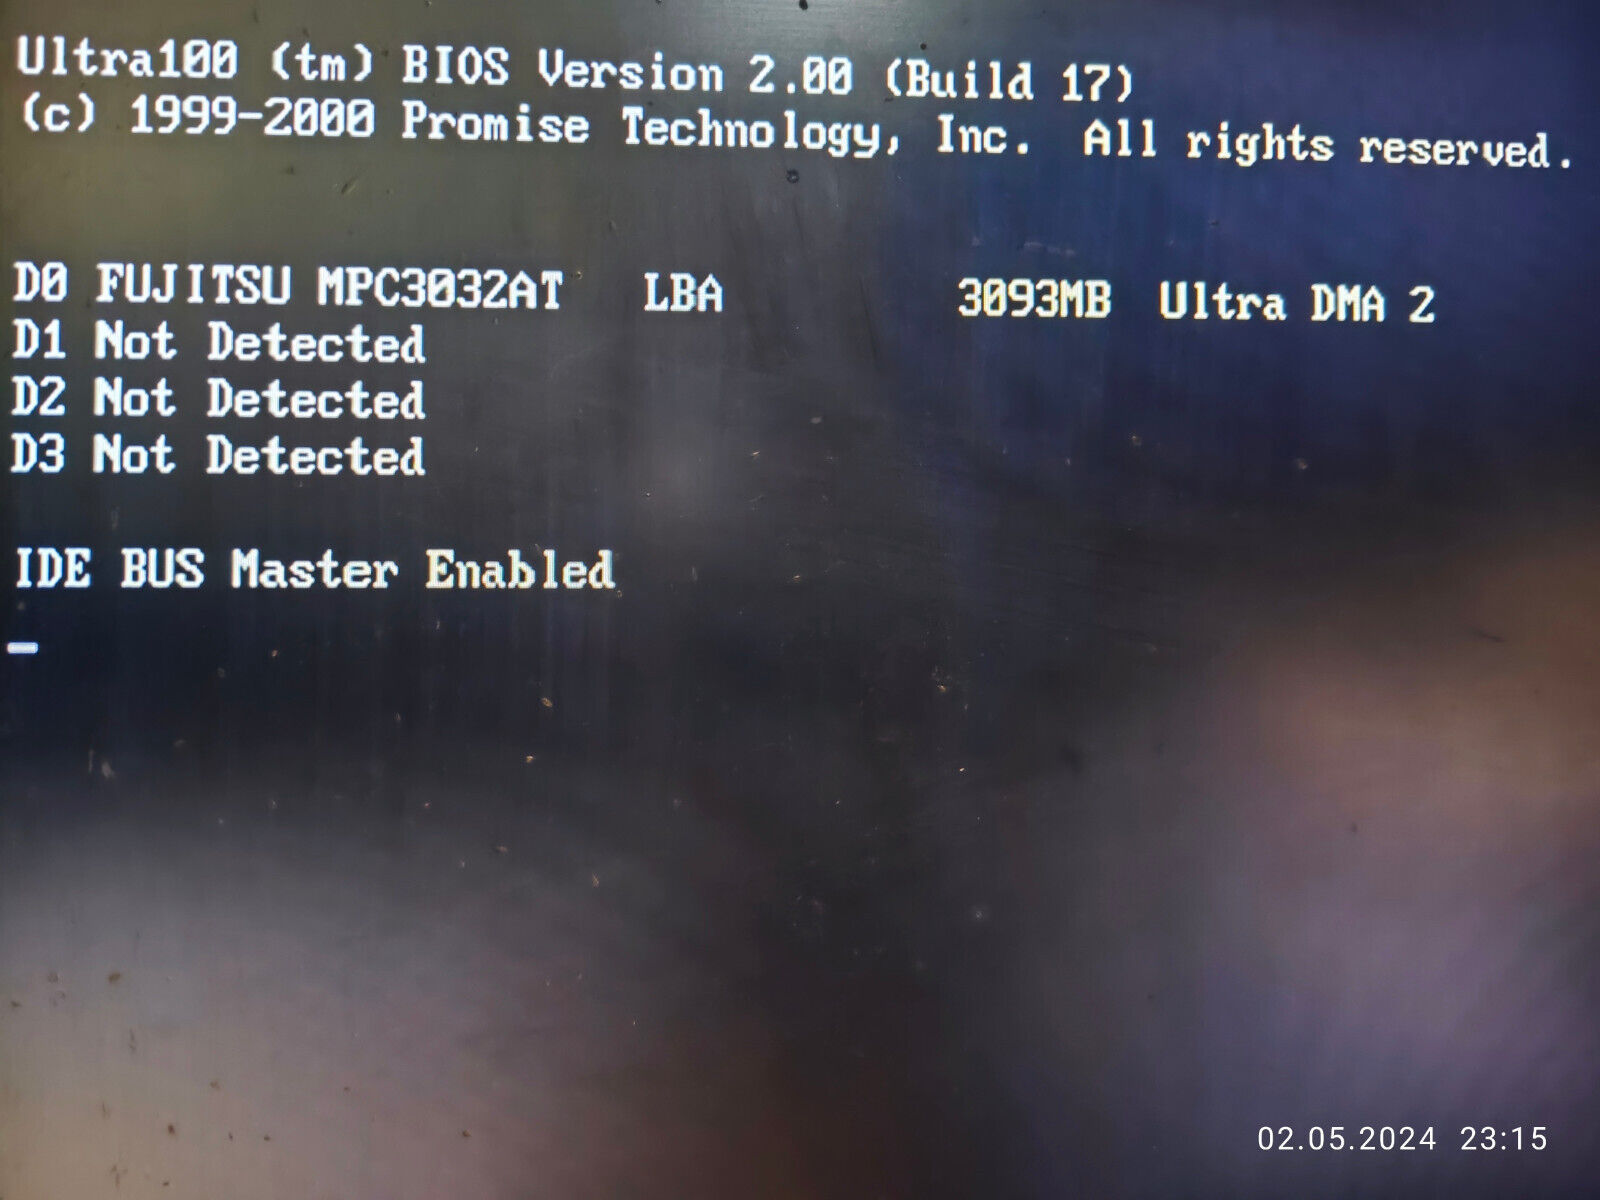This screenshot has width=1600, height=1200.
Task: Click the All rights reserved text
Action: pos(1328,144)
